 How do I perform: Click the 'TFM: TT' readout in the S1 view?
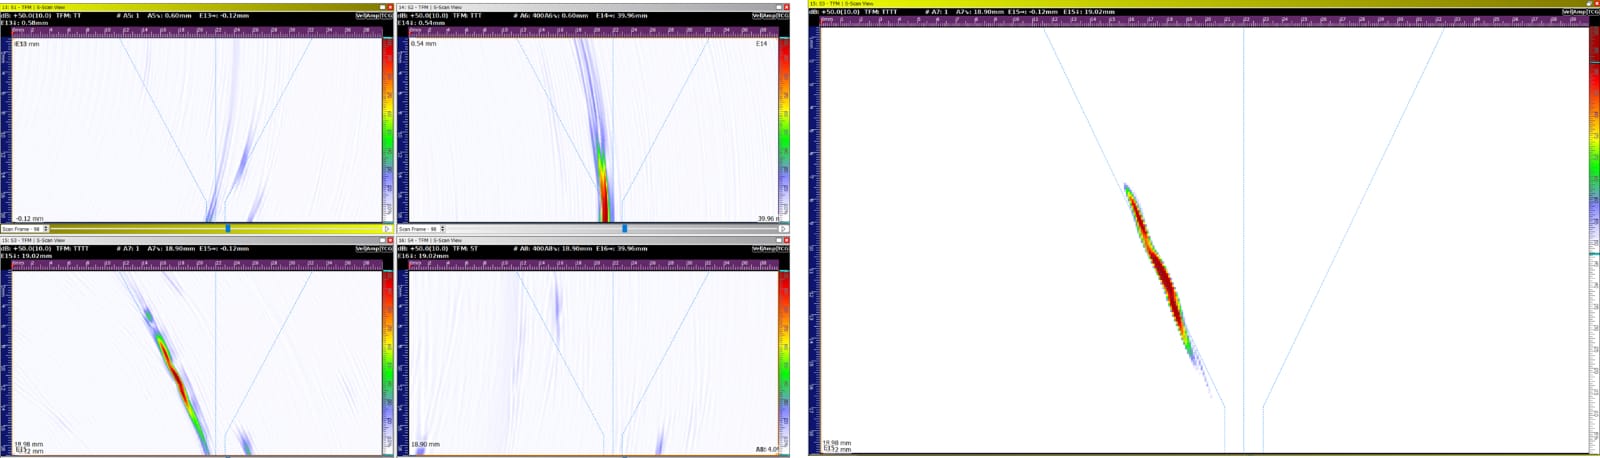click(x=68, y=16)
